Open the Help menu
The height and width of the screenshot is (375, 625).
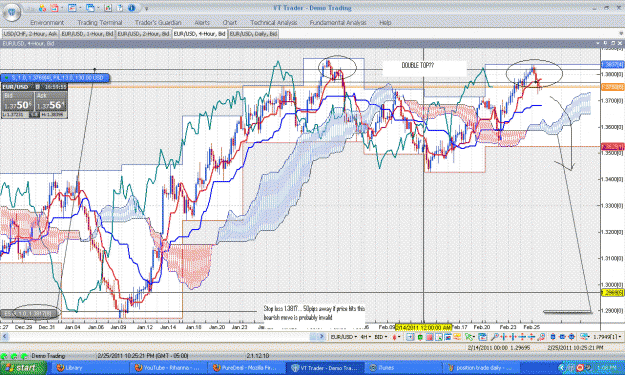pos(385,23)
